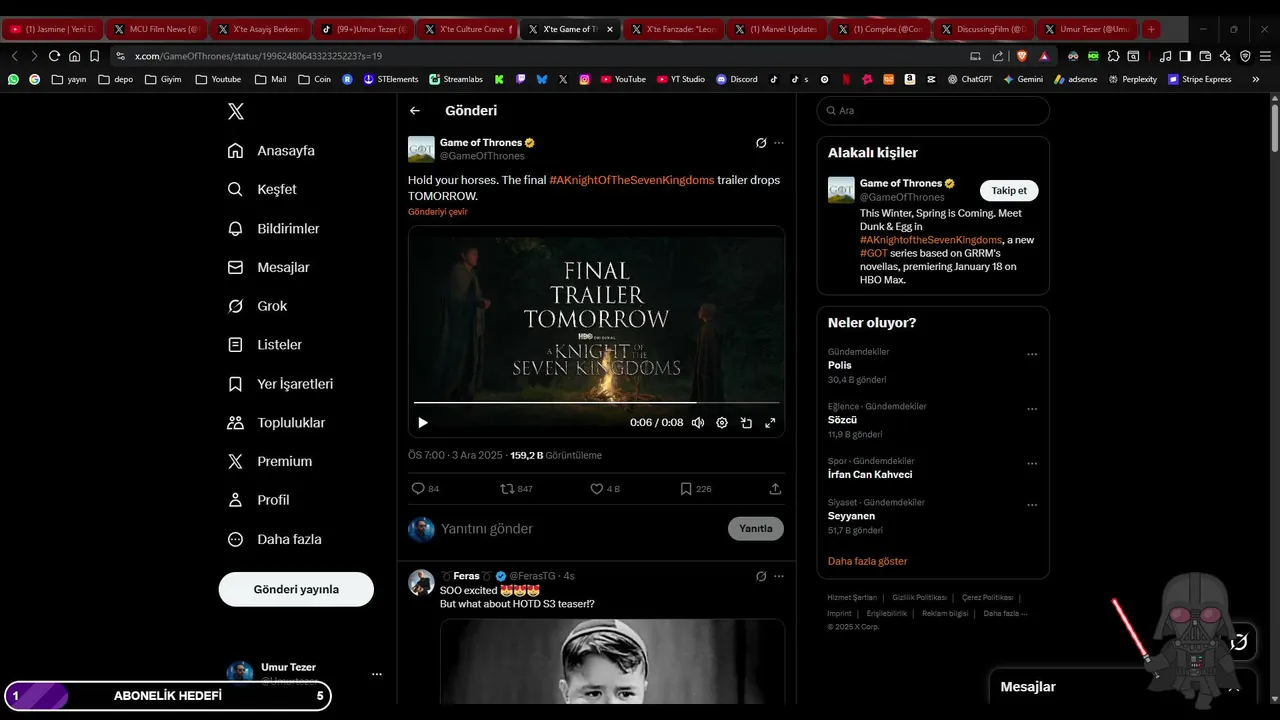Open the Discord bookmark

click(737, 79)
